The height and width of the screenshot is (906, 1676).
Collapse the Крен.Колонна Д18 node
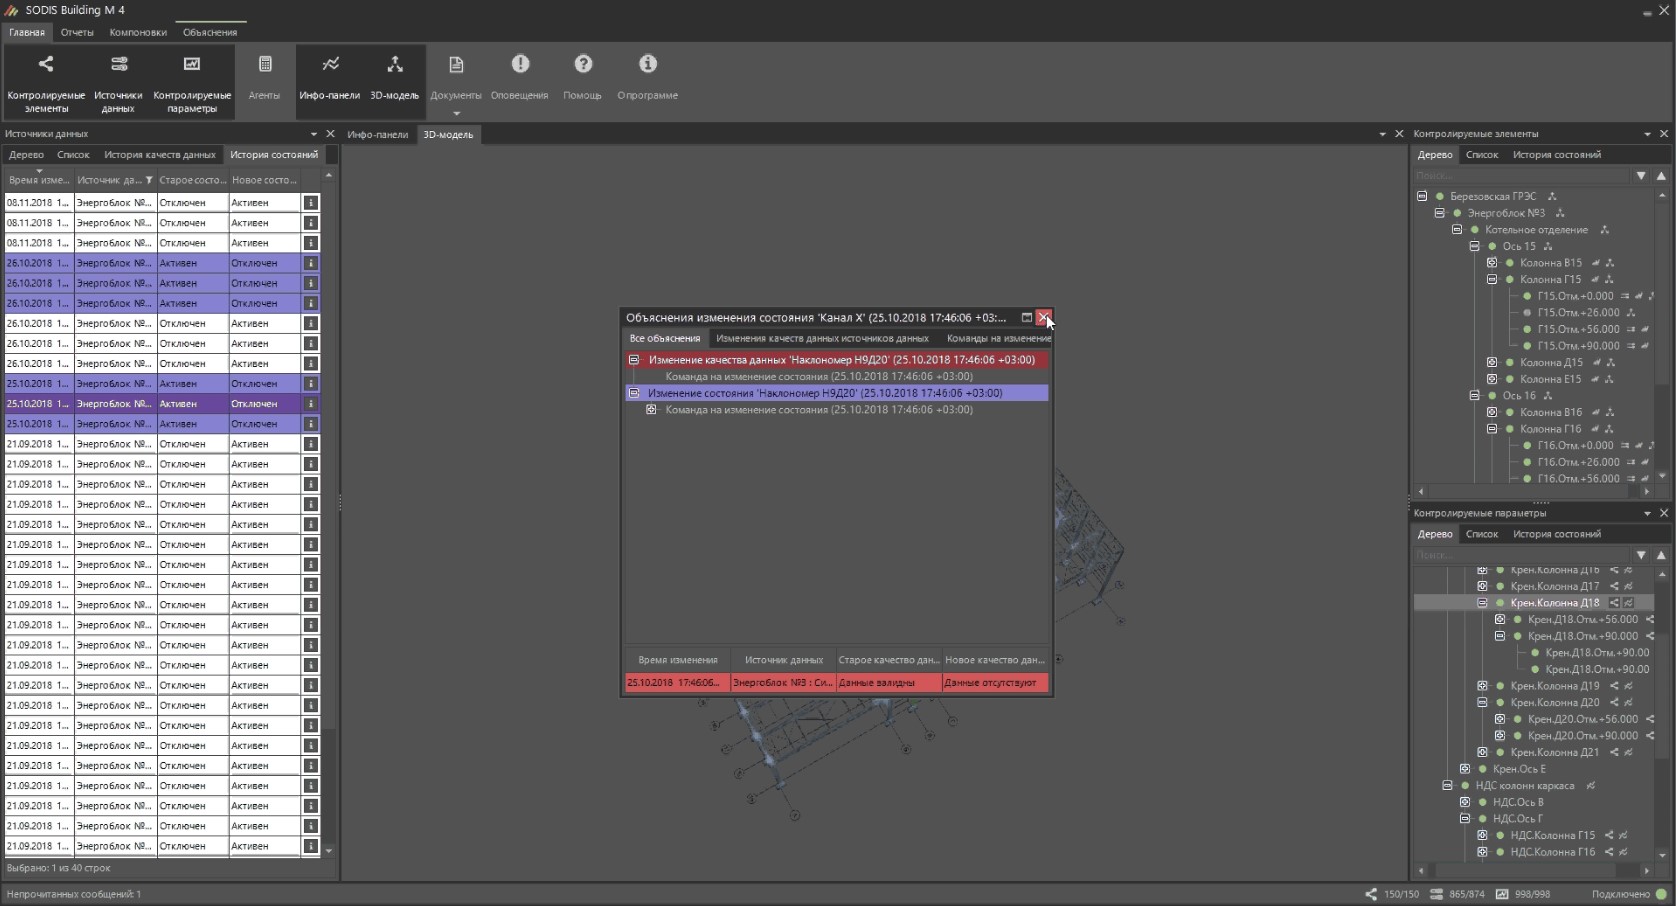1482,603
